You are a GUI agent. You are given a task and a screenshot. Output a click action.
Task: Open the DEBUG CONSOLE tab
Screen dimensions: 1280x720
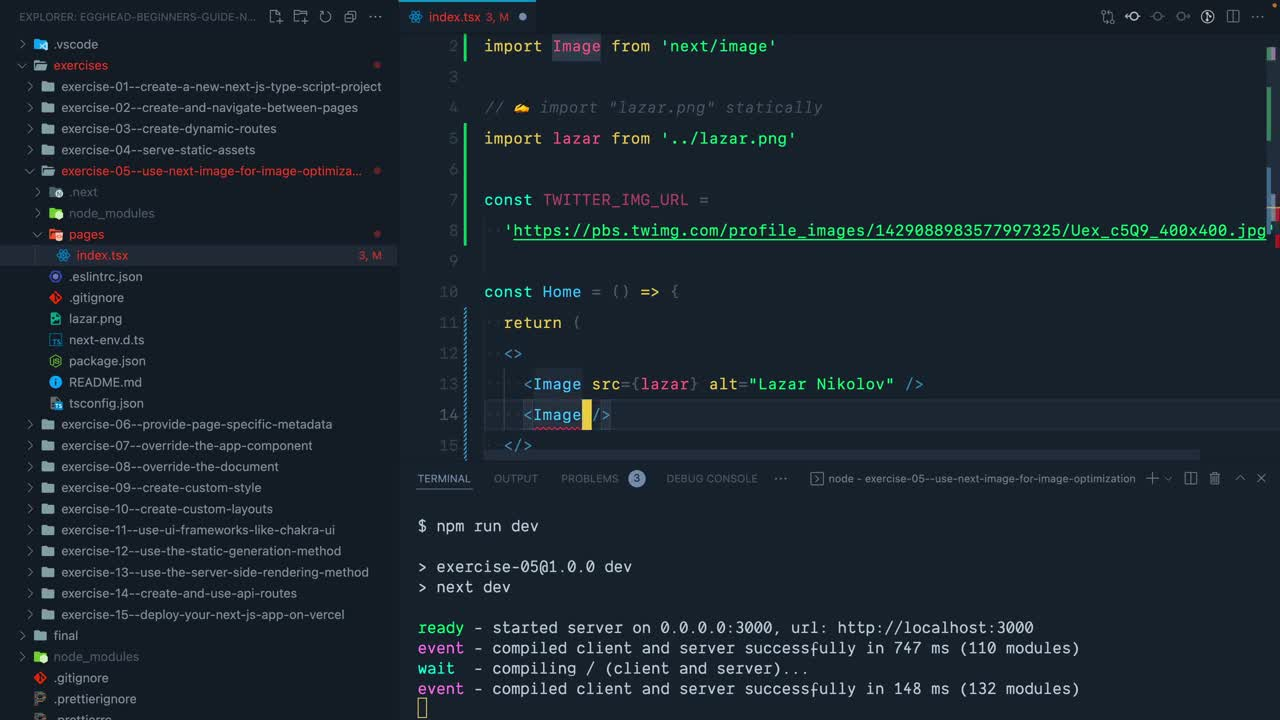point(712,479)
